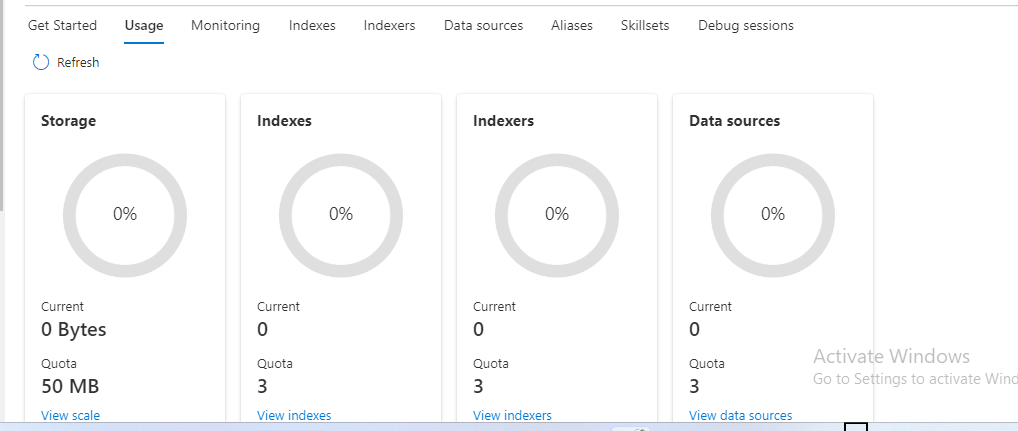Open the Indexers tab
The width and height of the screenshot is (1018, 431).
tap(390, 25)
